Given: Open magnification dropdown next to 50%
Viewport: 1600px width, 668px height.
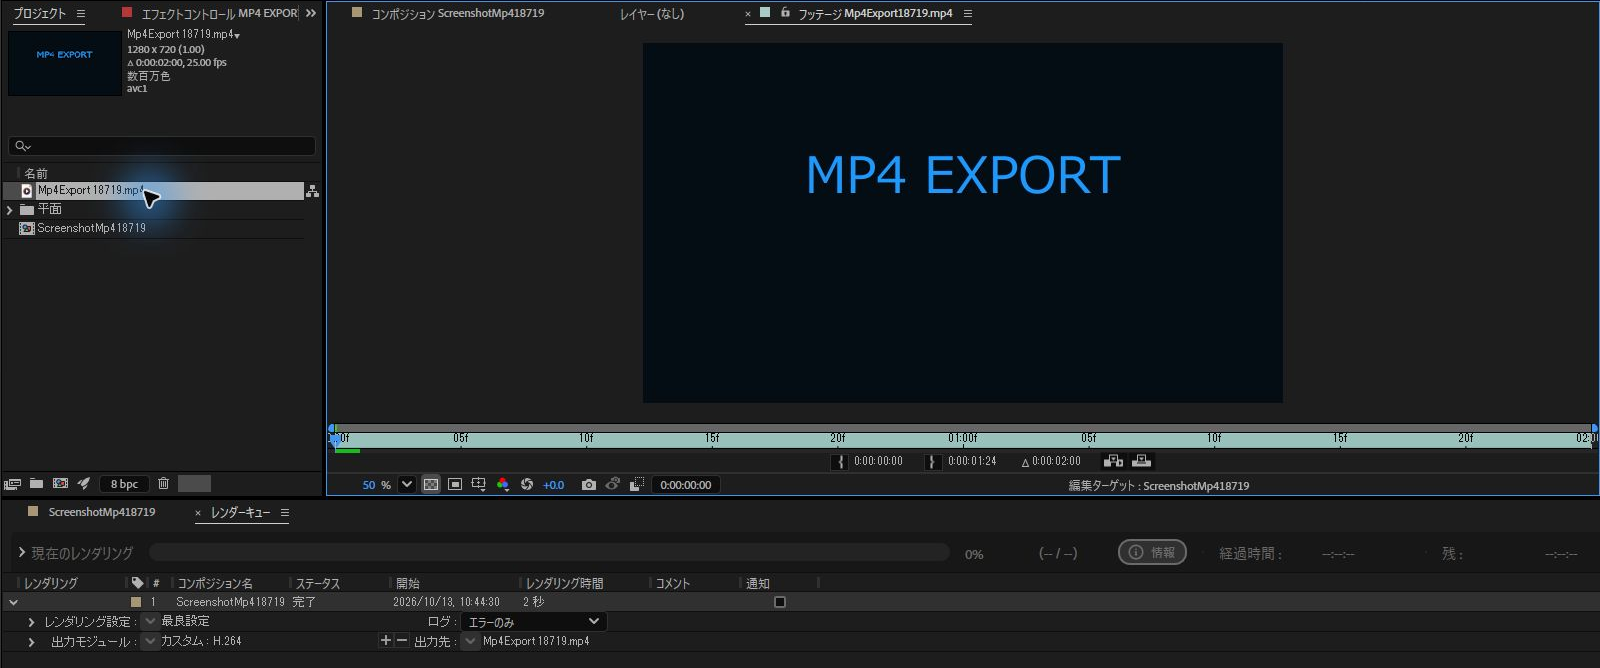Looking at the screenshot, I should (x=407, y=484).
